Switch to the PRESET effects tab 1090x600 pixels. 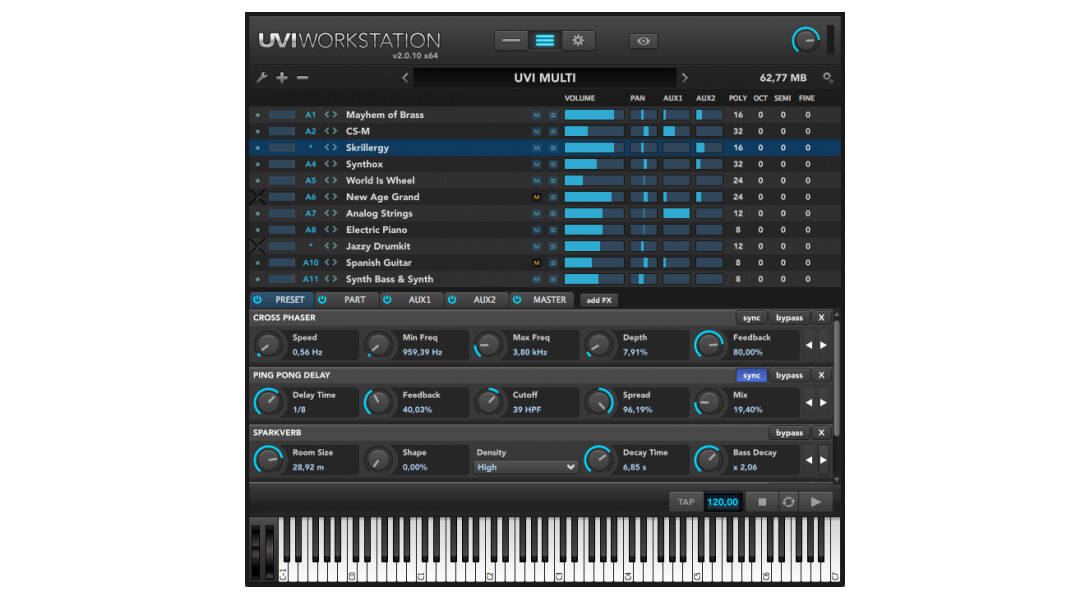coord(289,300)
